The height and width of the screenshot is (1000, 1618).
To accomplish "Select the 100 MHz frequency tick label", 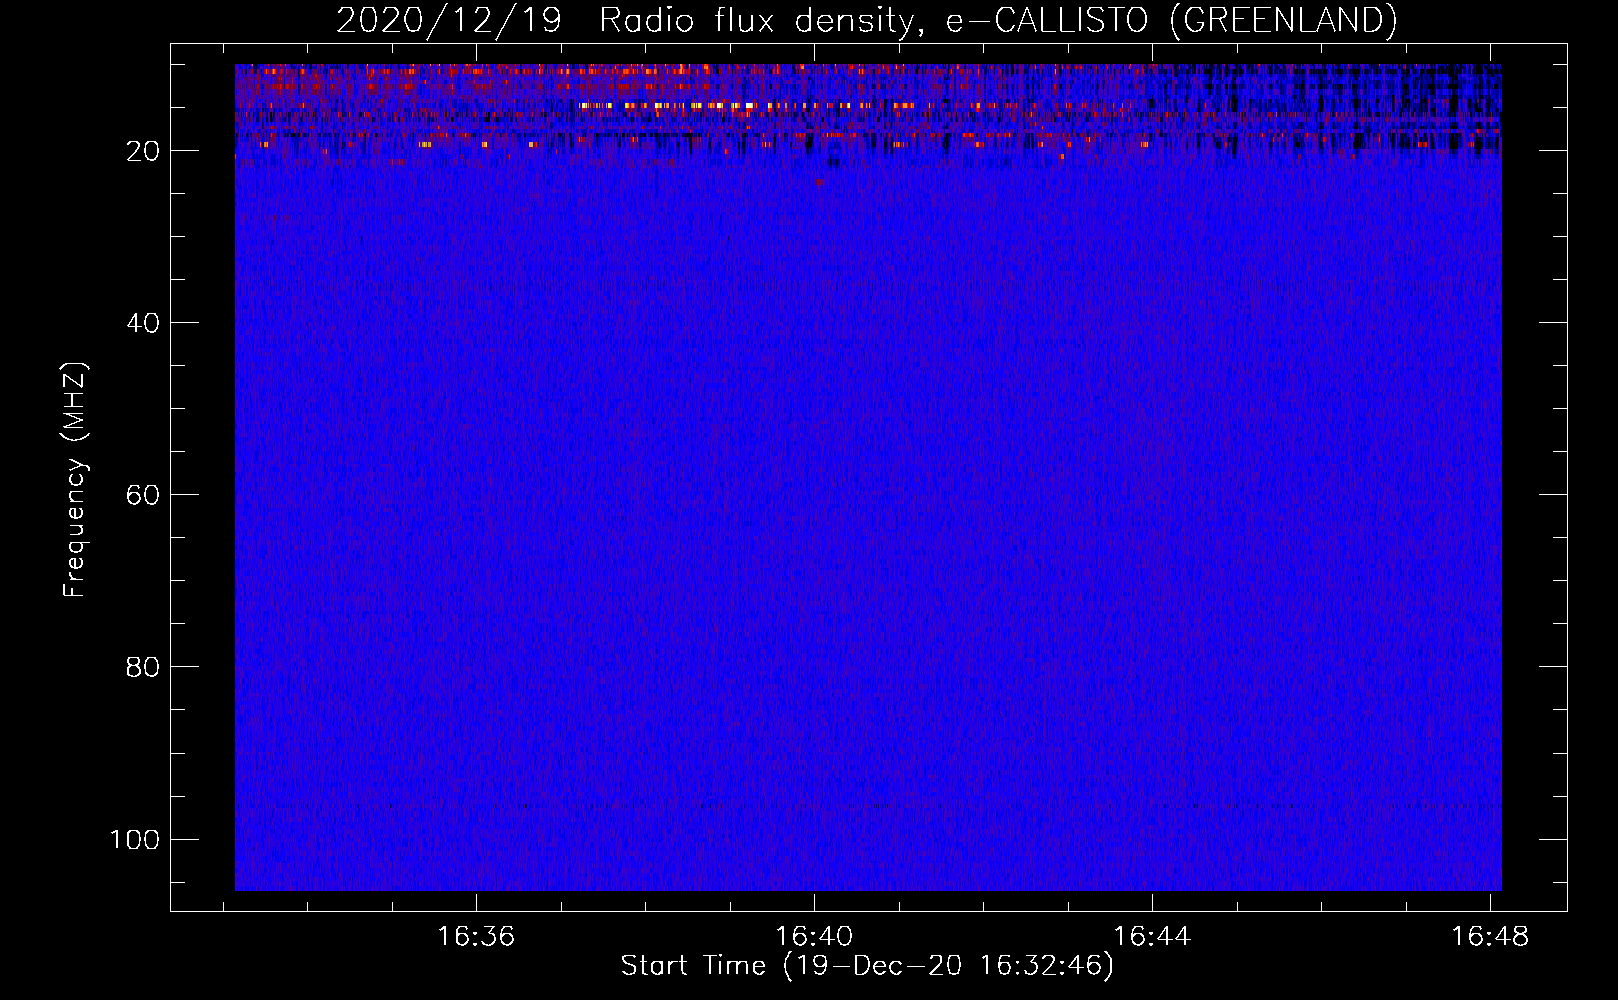I will [x=135, y=839].
